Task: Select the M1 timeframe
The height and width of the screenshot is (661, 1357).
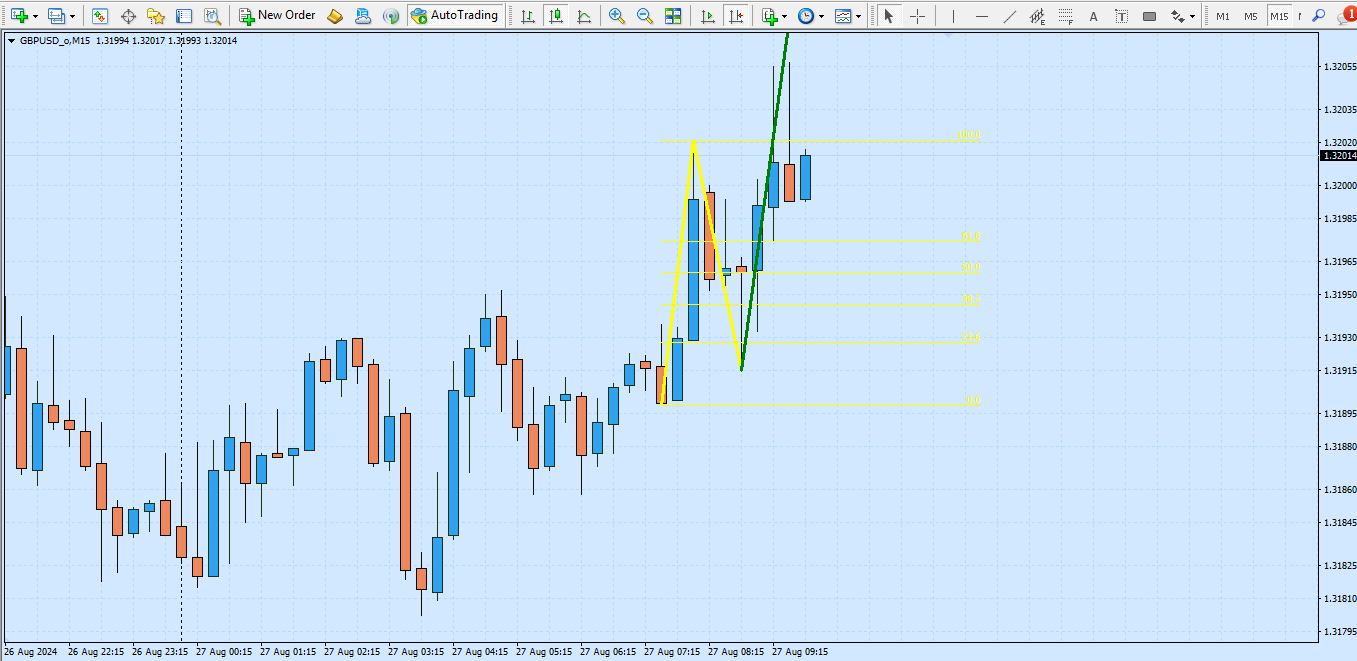Action: tap(1222, 16)
